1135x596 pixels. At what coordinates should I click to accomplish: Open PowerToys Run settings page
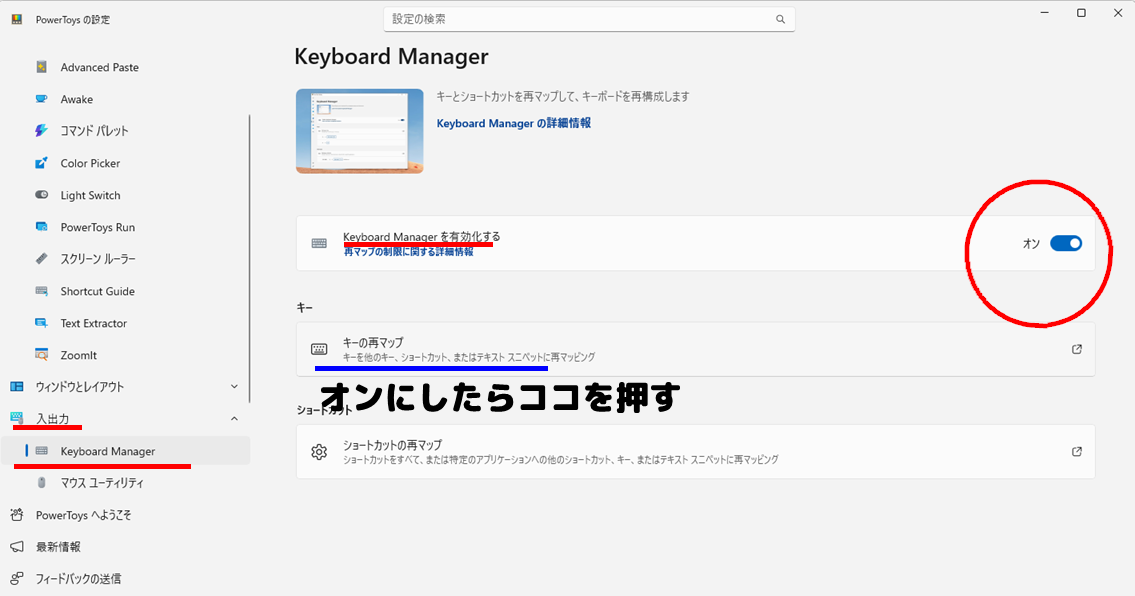pyautogui.click(x=97, y=227)
